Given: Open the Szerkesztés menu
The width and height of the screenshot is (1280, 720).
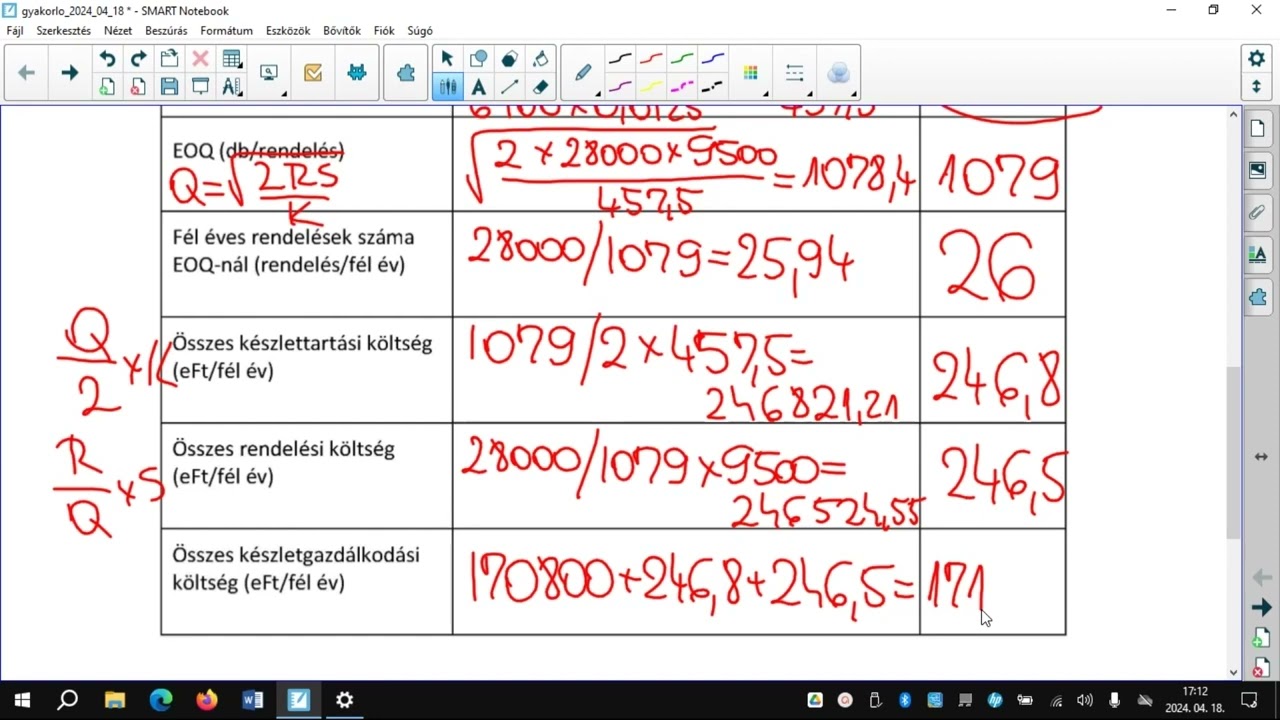Looking at the screenshot, I should [x=63, y=31].
